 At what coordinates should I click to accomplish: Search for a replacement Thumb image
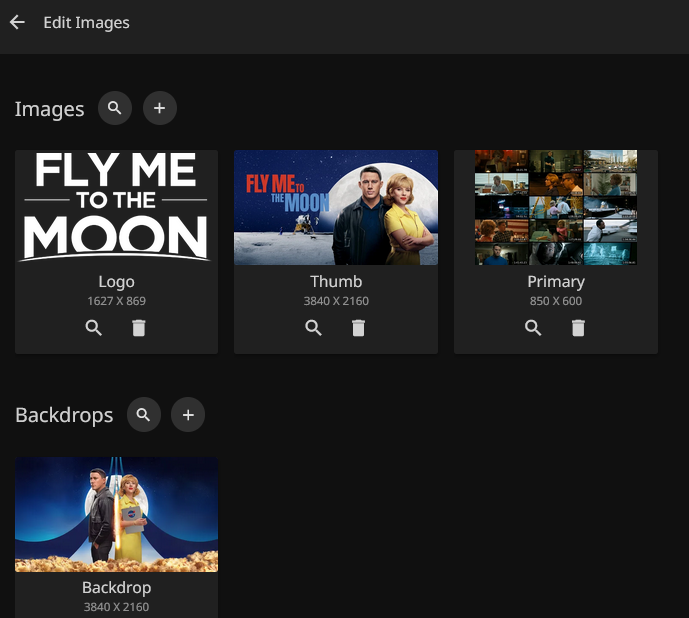pos(314,328)
